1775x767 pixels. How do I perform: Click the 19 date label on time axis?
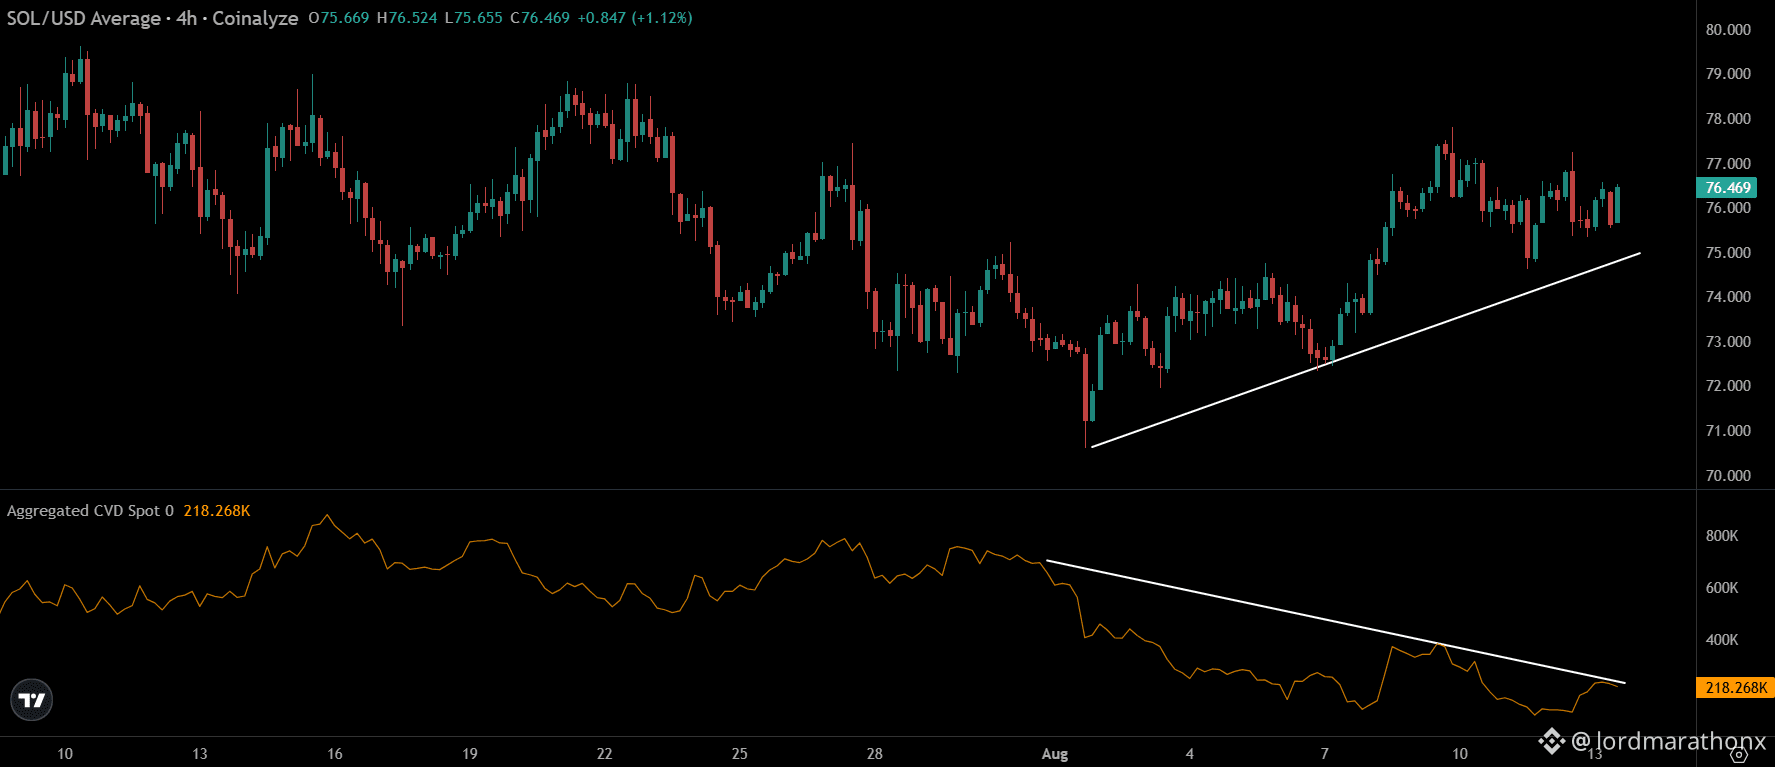[x=470, y=754]
